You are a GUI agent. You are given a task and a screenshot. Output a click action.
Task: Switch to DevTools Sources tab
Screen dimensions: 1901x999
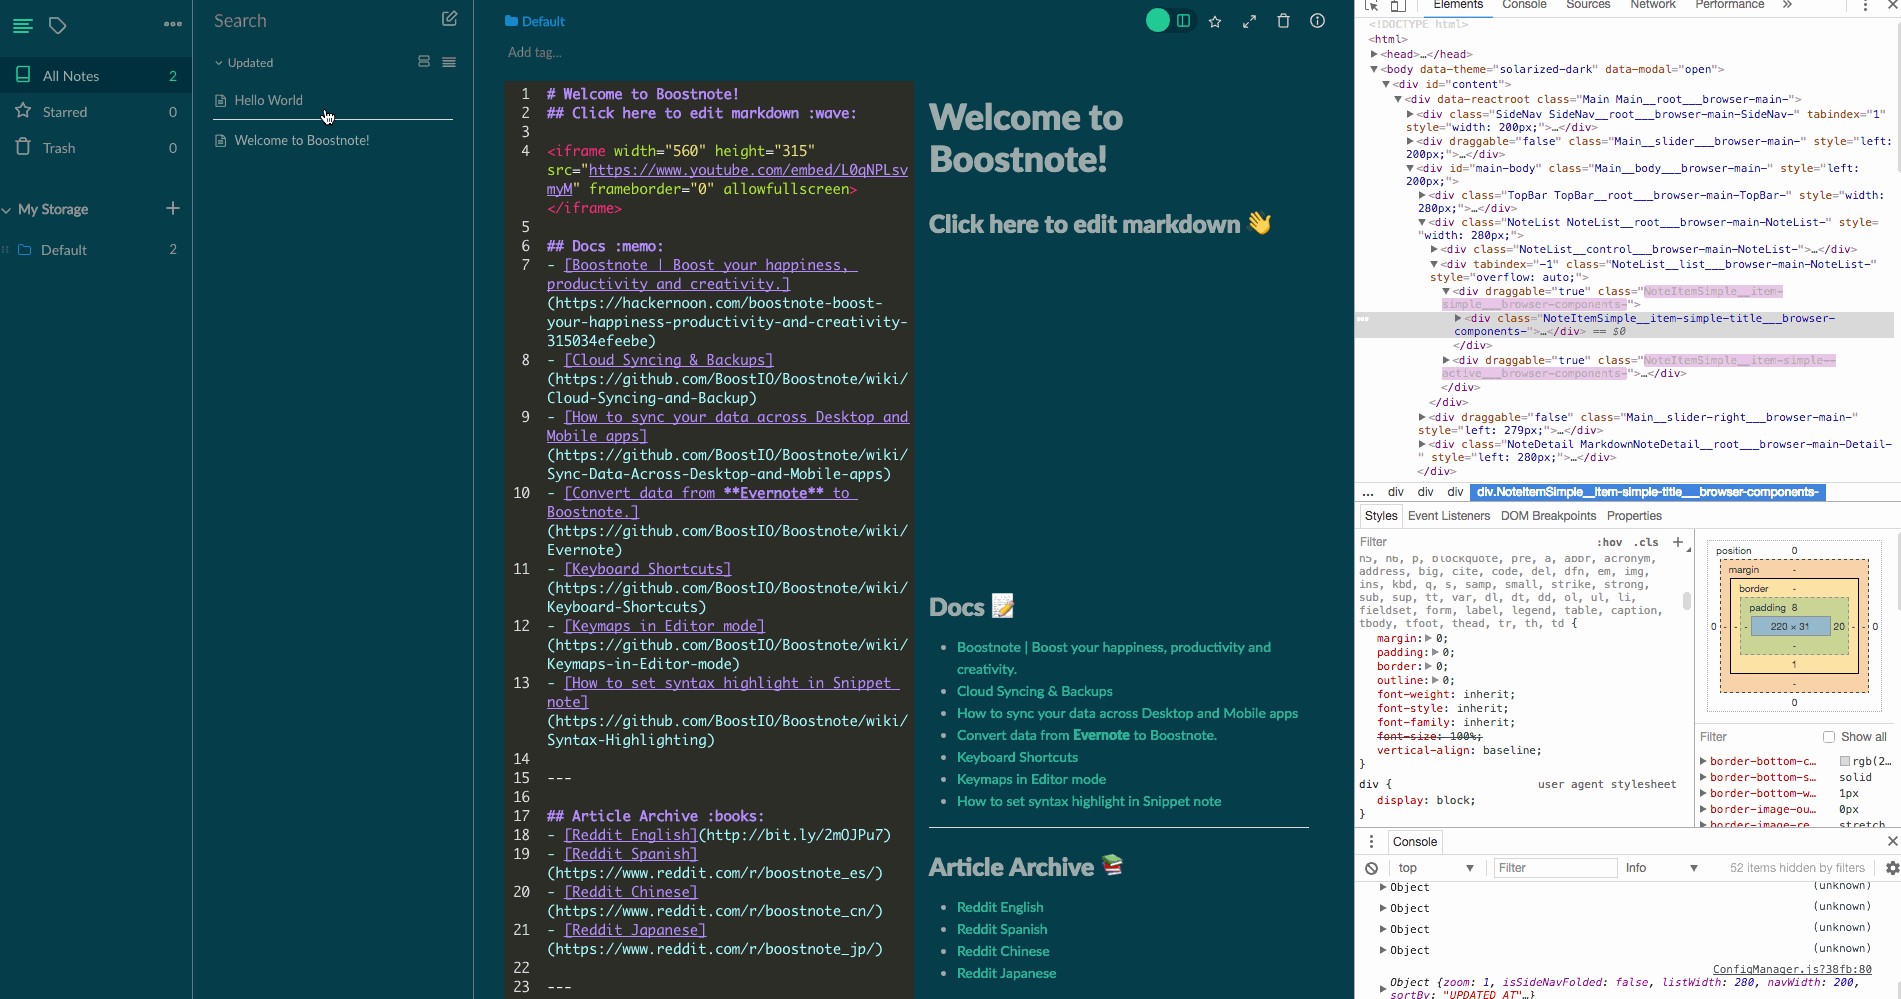click(1588, 5)
